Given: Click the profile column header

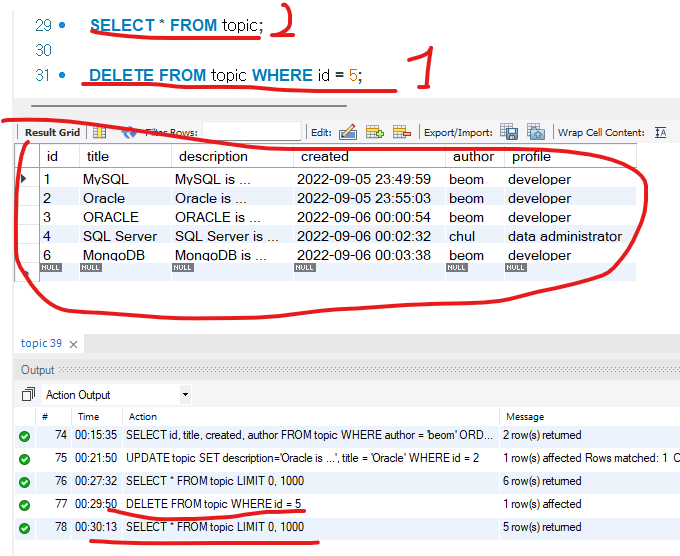Looking at the screenshot, I should [x=570, y=156].
